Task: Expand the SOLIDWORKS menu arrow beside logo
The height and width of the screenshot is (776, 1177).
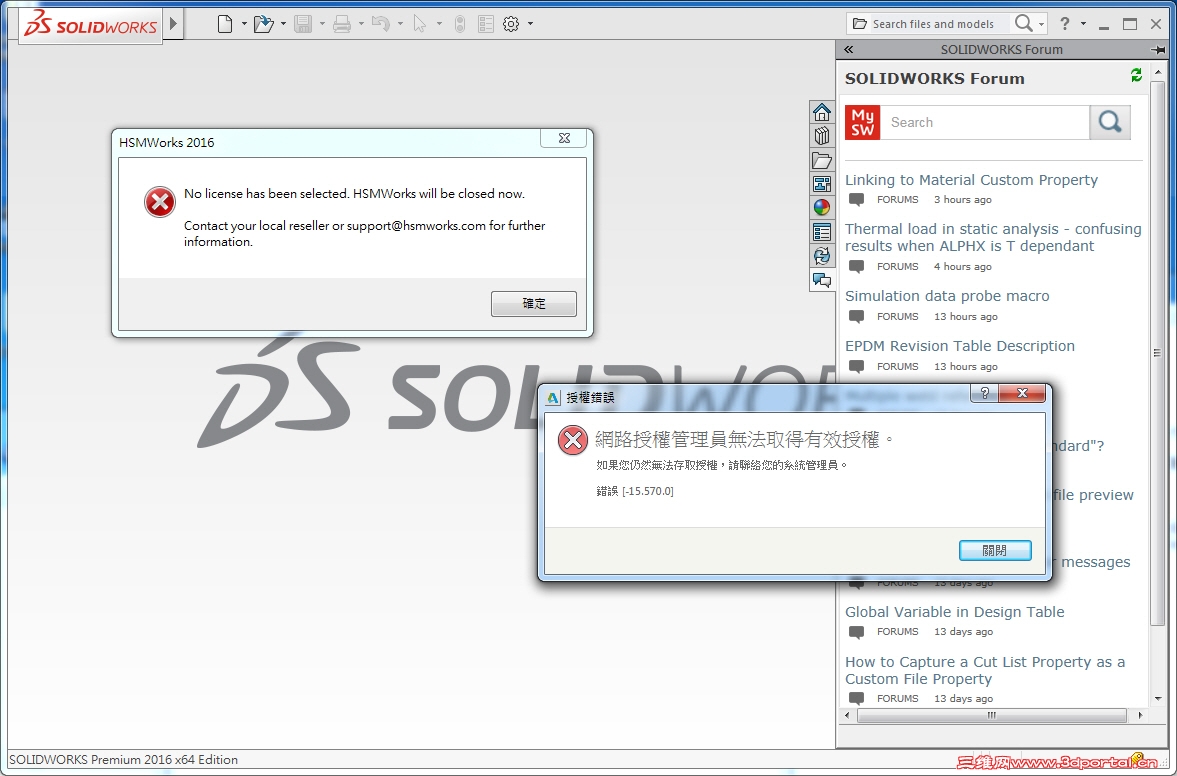Action: coord(173,24)
